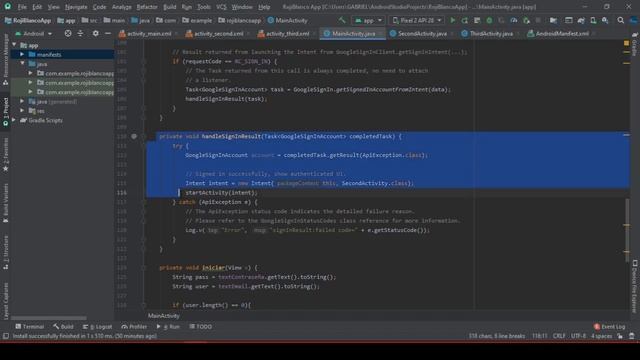640x360 pixels.
Task: Open the Run tool window at bottom
Action: [x=168, y=327]
